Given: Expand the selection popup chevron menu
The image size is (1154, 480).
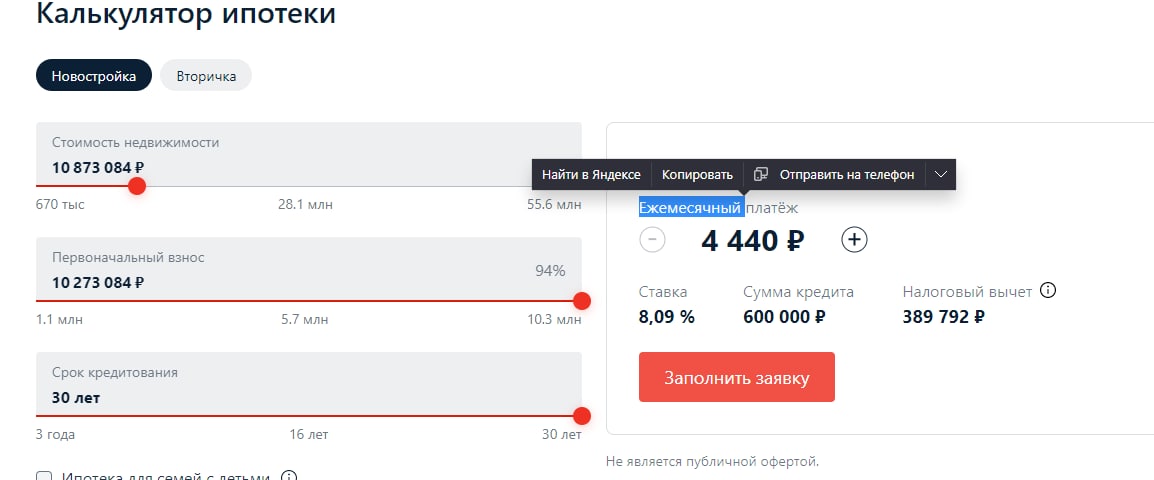Looking at the screenshot, I should [941, 174].
